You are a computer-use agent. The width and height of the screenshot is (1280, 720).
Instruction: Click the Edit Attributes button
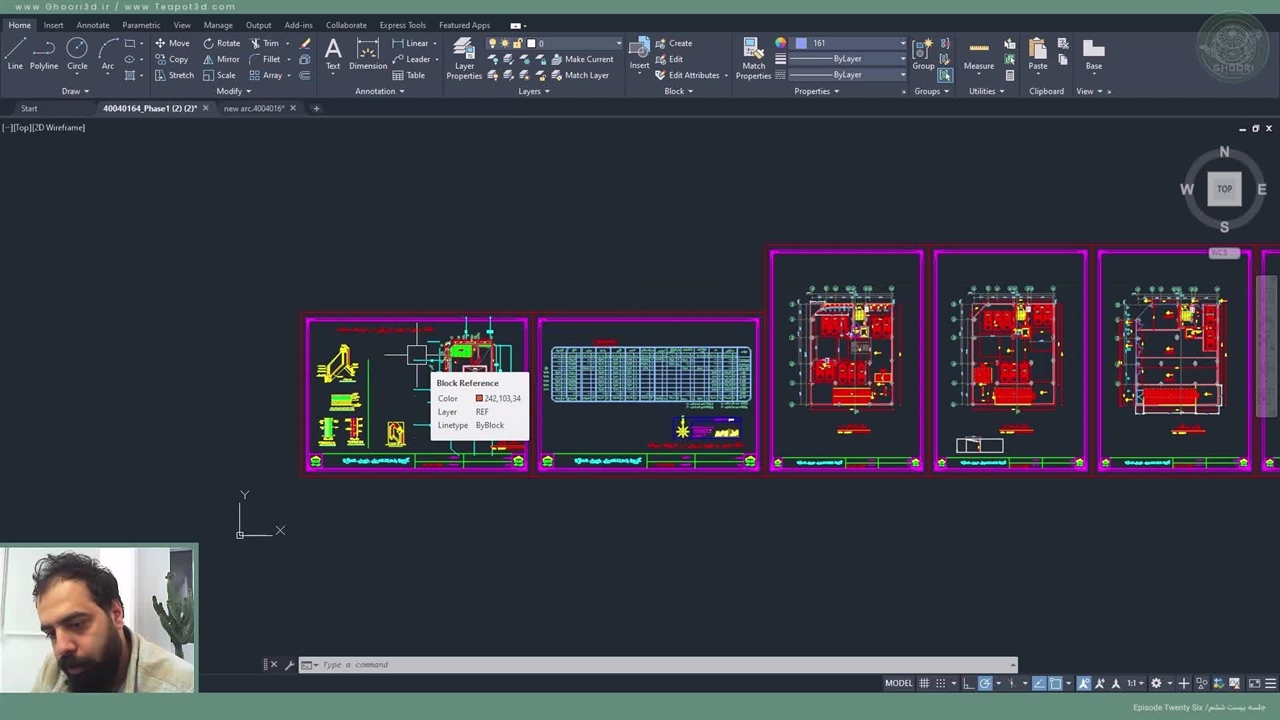[x=688, y=75]
